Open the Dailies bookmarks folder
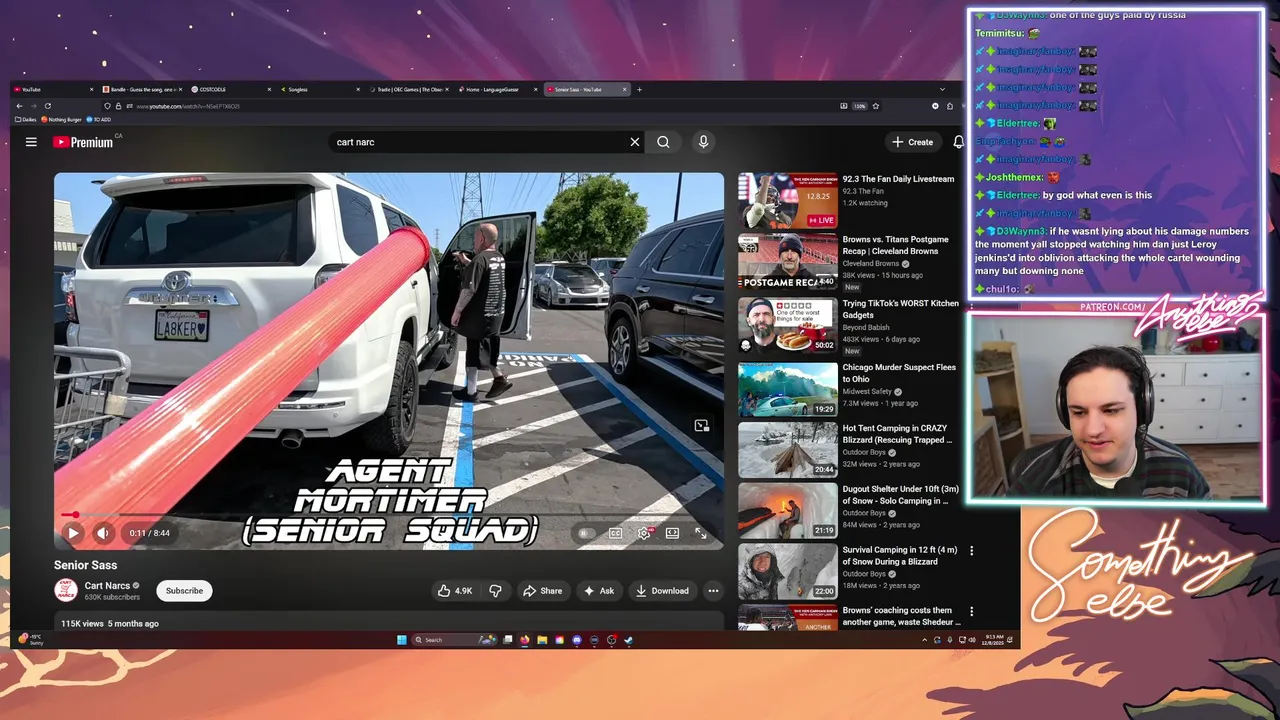Screen dimensions: 1280x720 pyautogui.click(x=27, y=119)
